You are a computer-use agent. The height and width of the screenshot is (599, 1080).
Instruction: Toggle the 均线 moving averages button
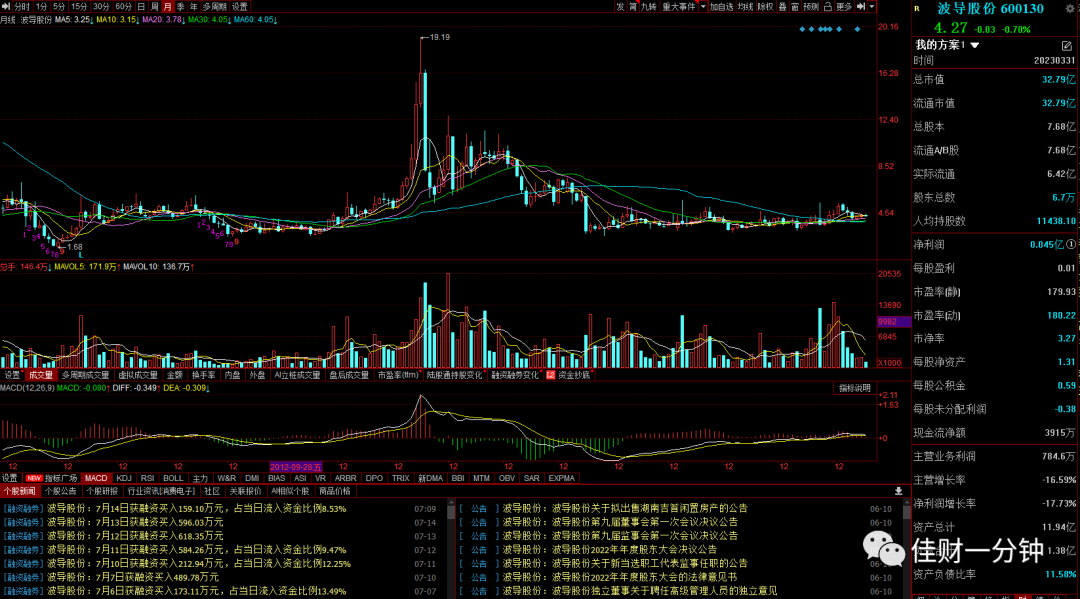(x=745, y=6)
